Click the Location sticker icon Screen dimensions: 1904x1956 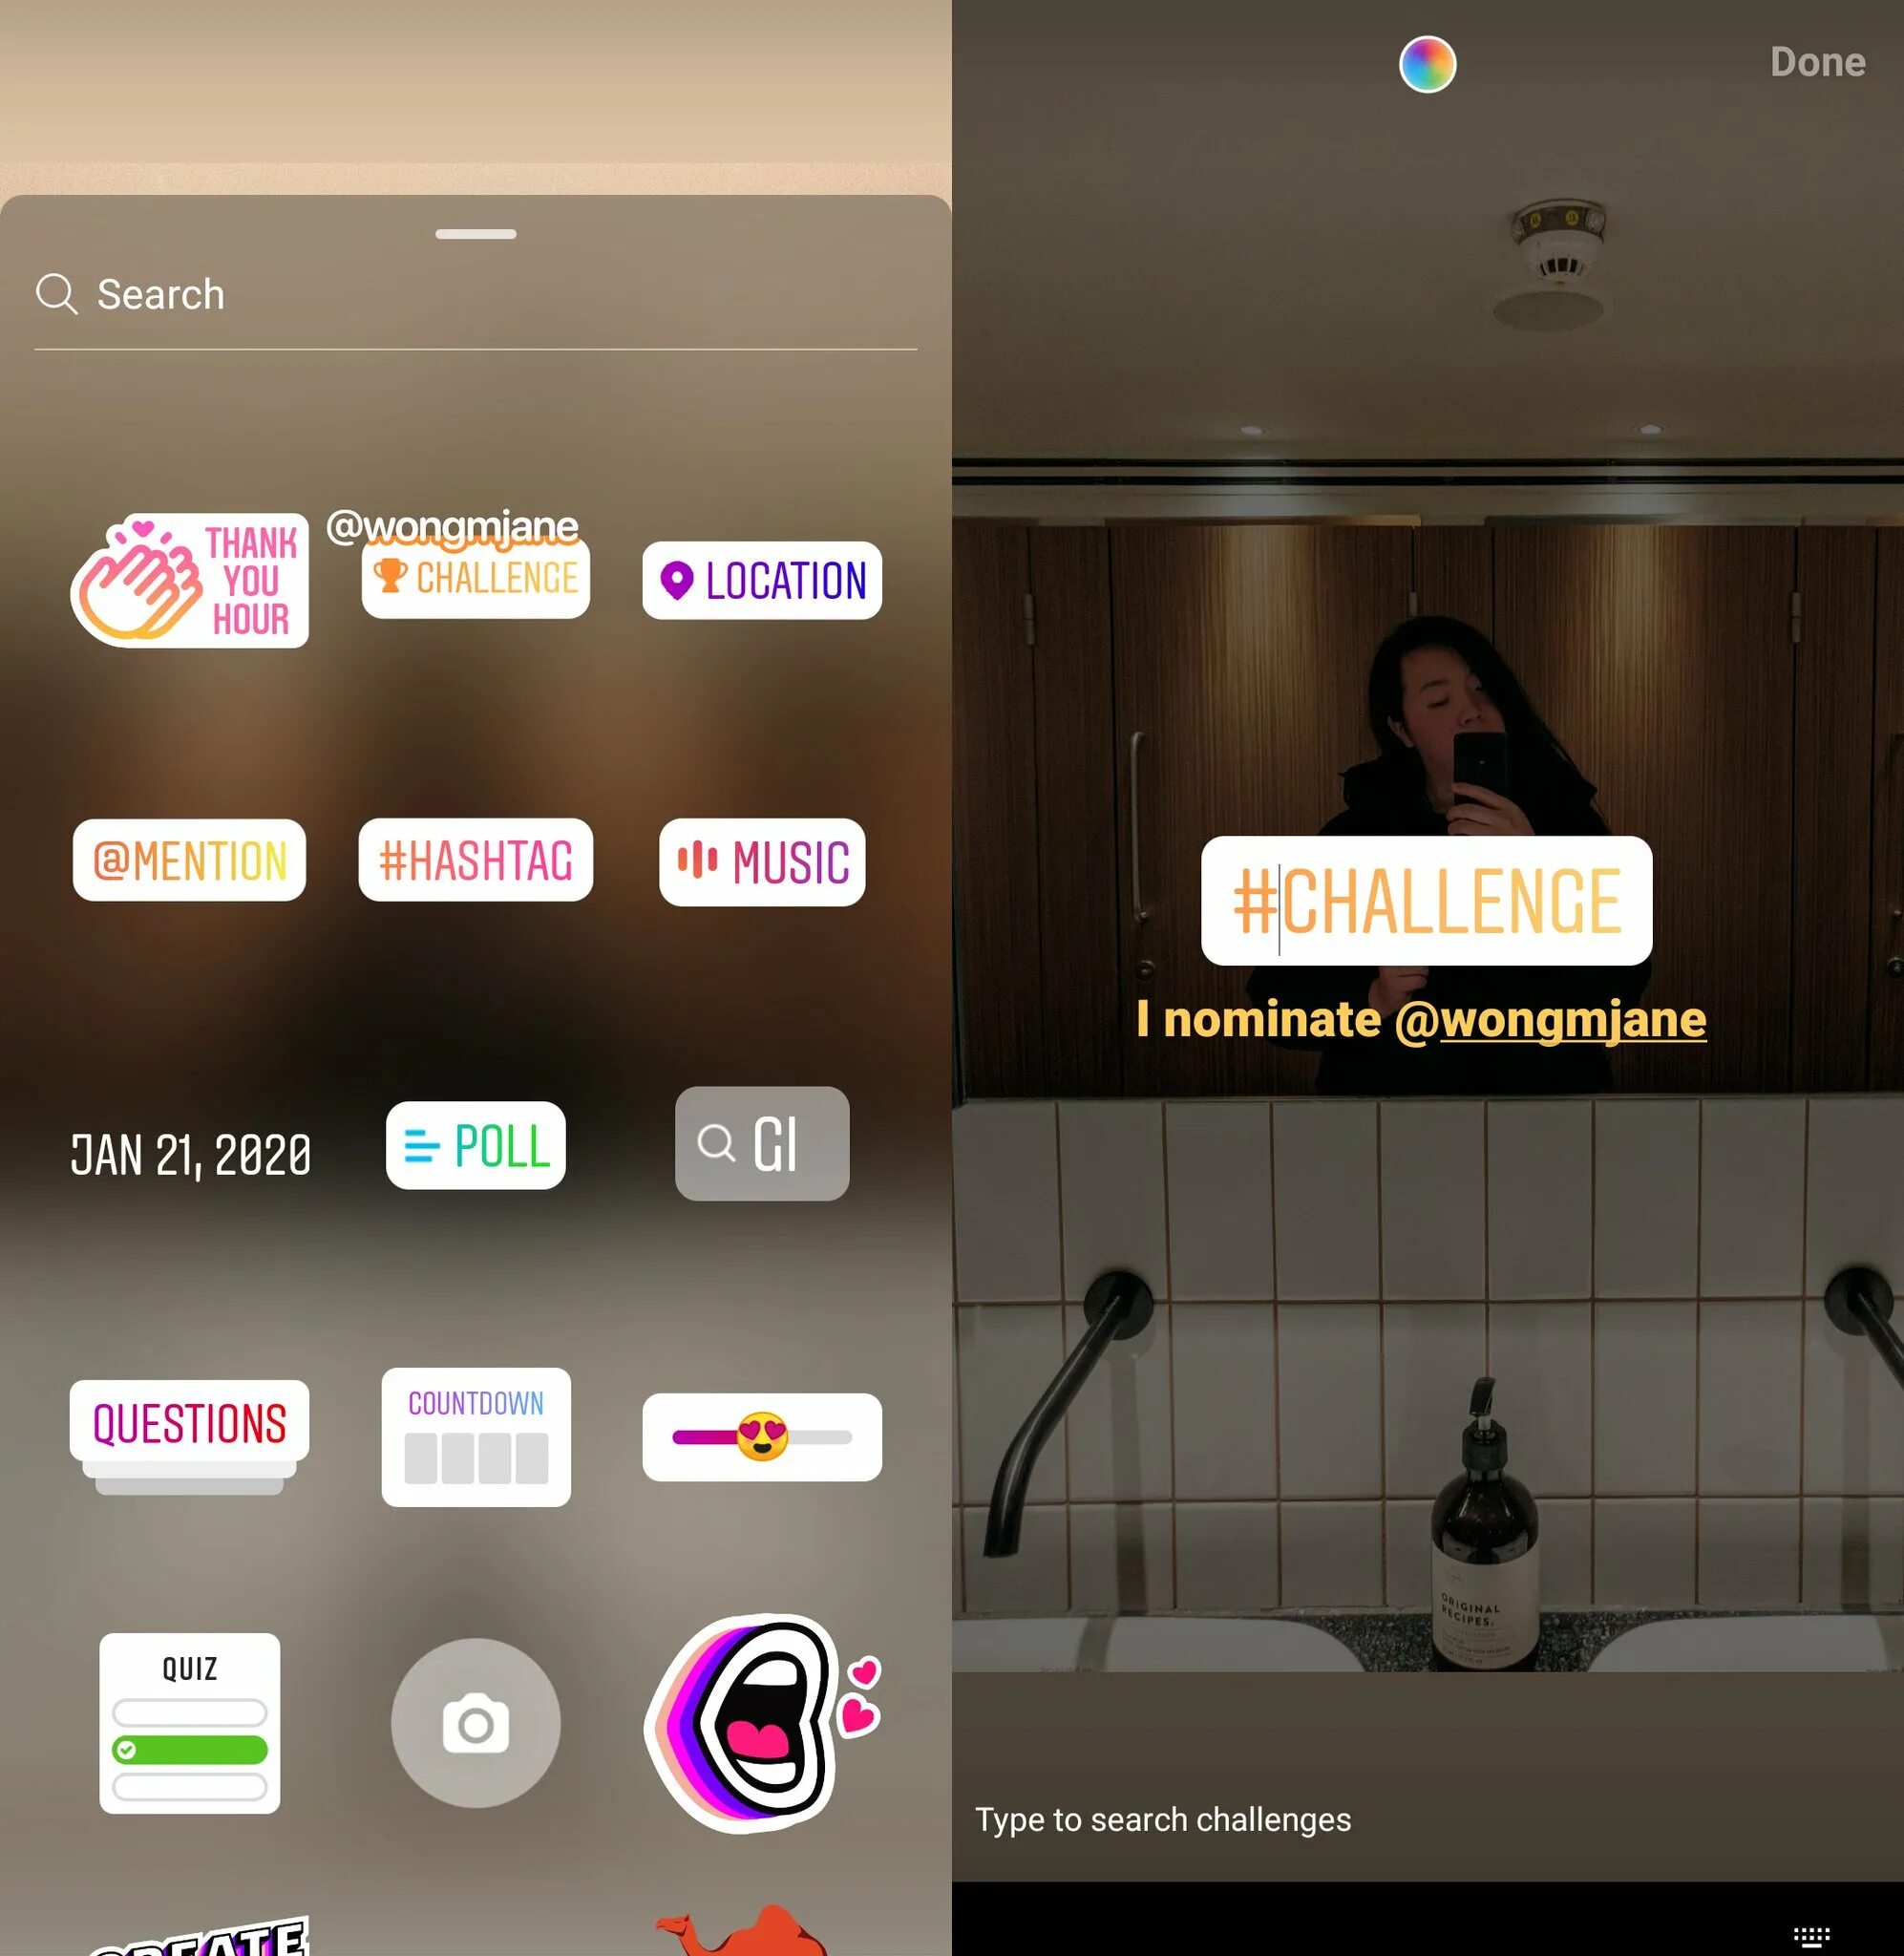coord(762,580)
